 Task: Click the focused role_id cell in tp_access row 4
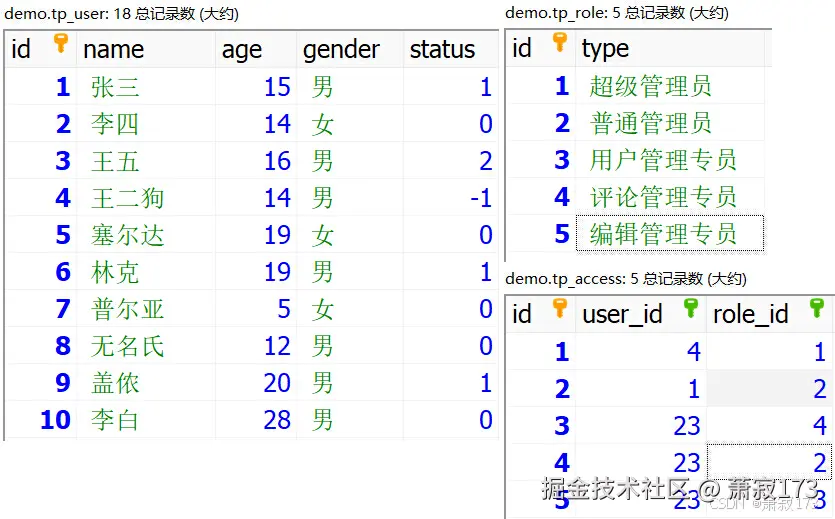tap(770, 462)
